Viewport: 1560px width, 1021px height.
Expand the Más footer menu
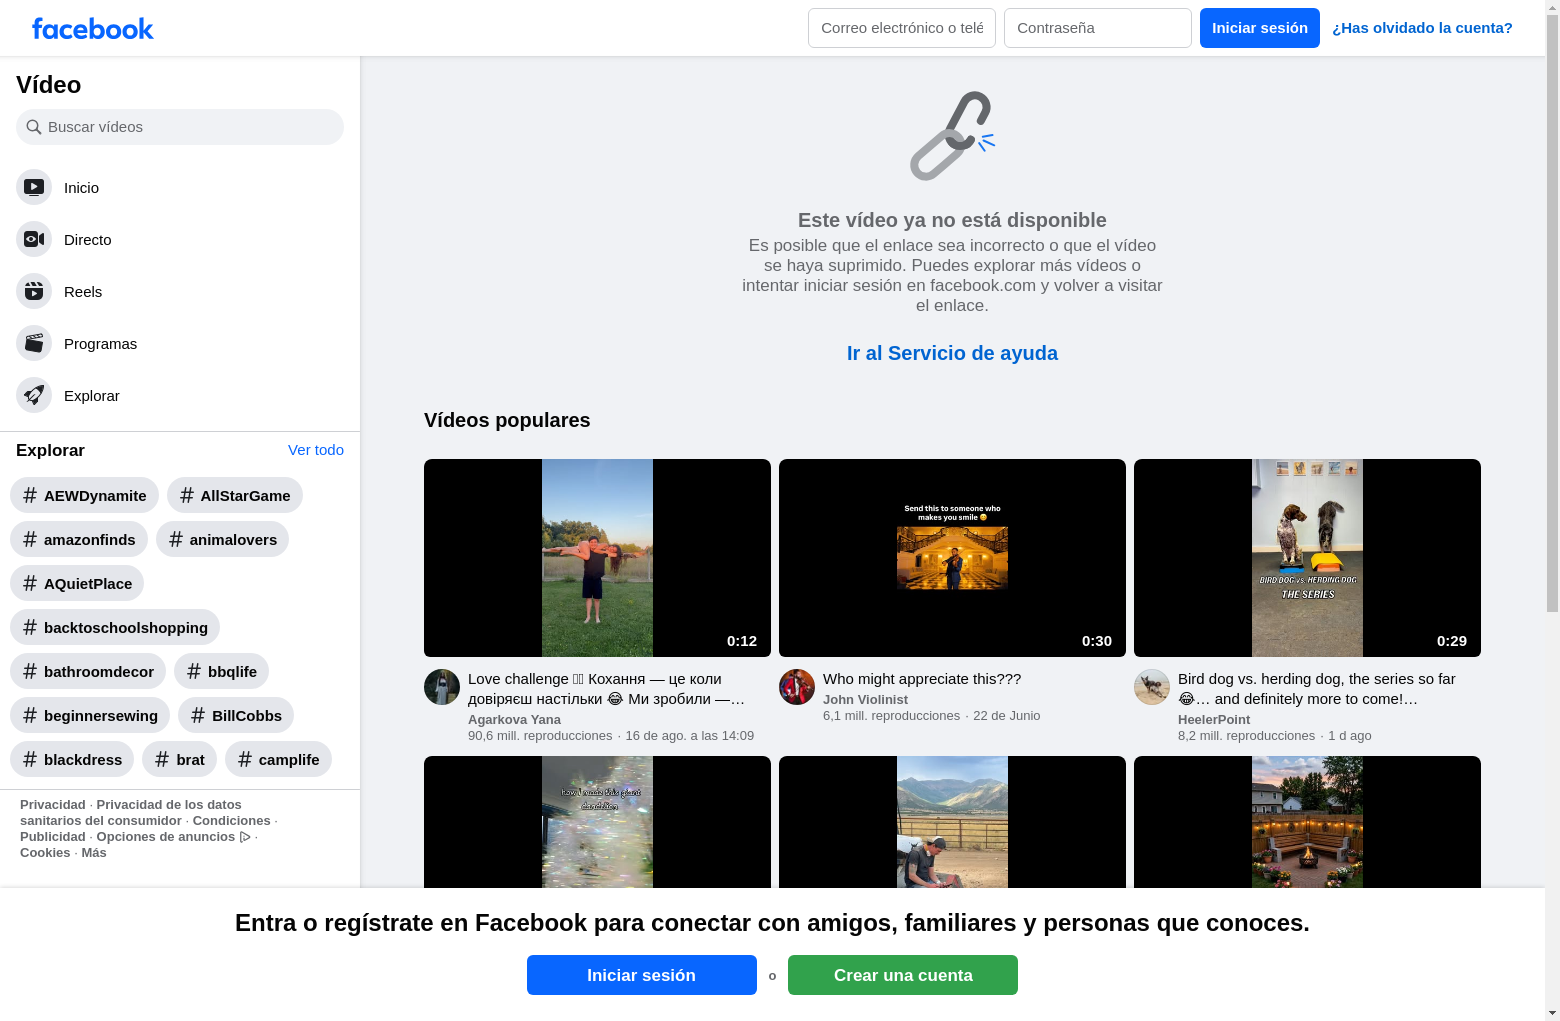(x=94, y=852)
